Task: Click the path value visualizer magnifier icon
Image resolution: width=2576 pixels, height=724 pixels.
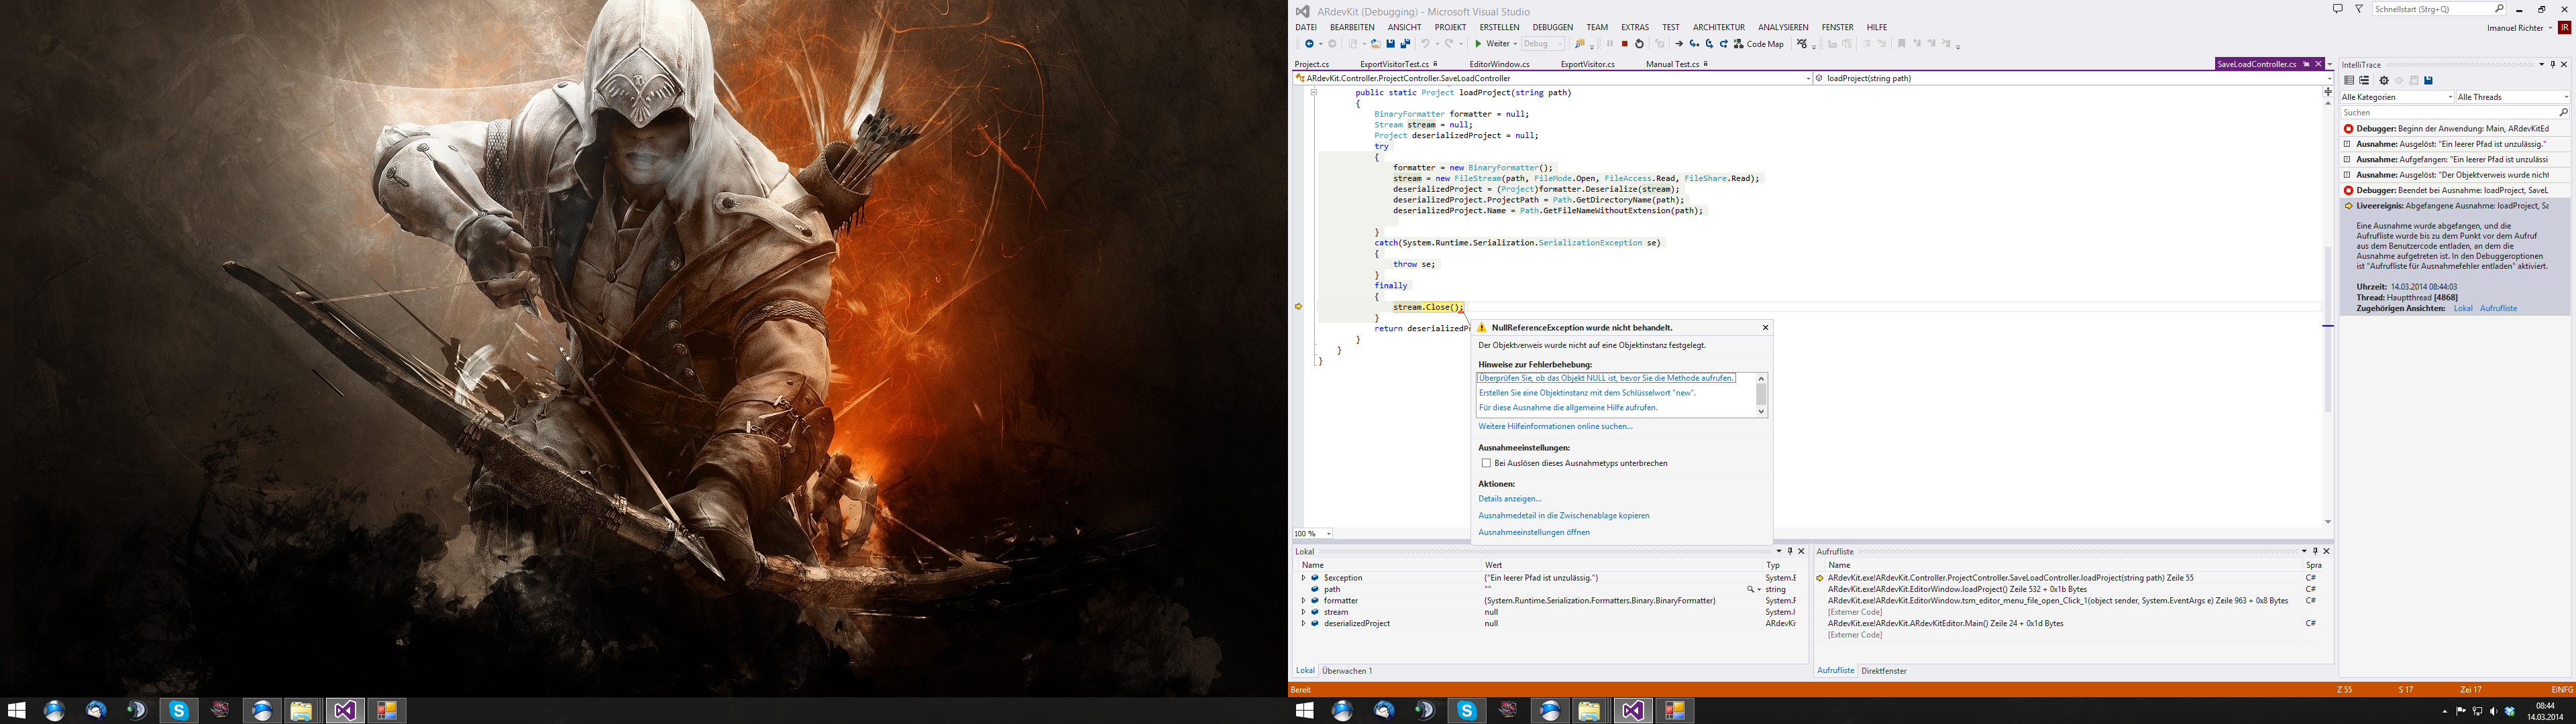Action: 1750,590
